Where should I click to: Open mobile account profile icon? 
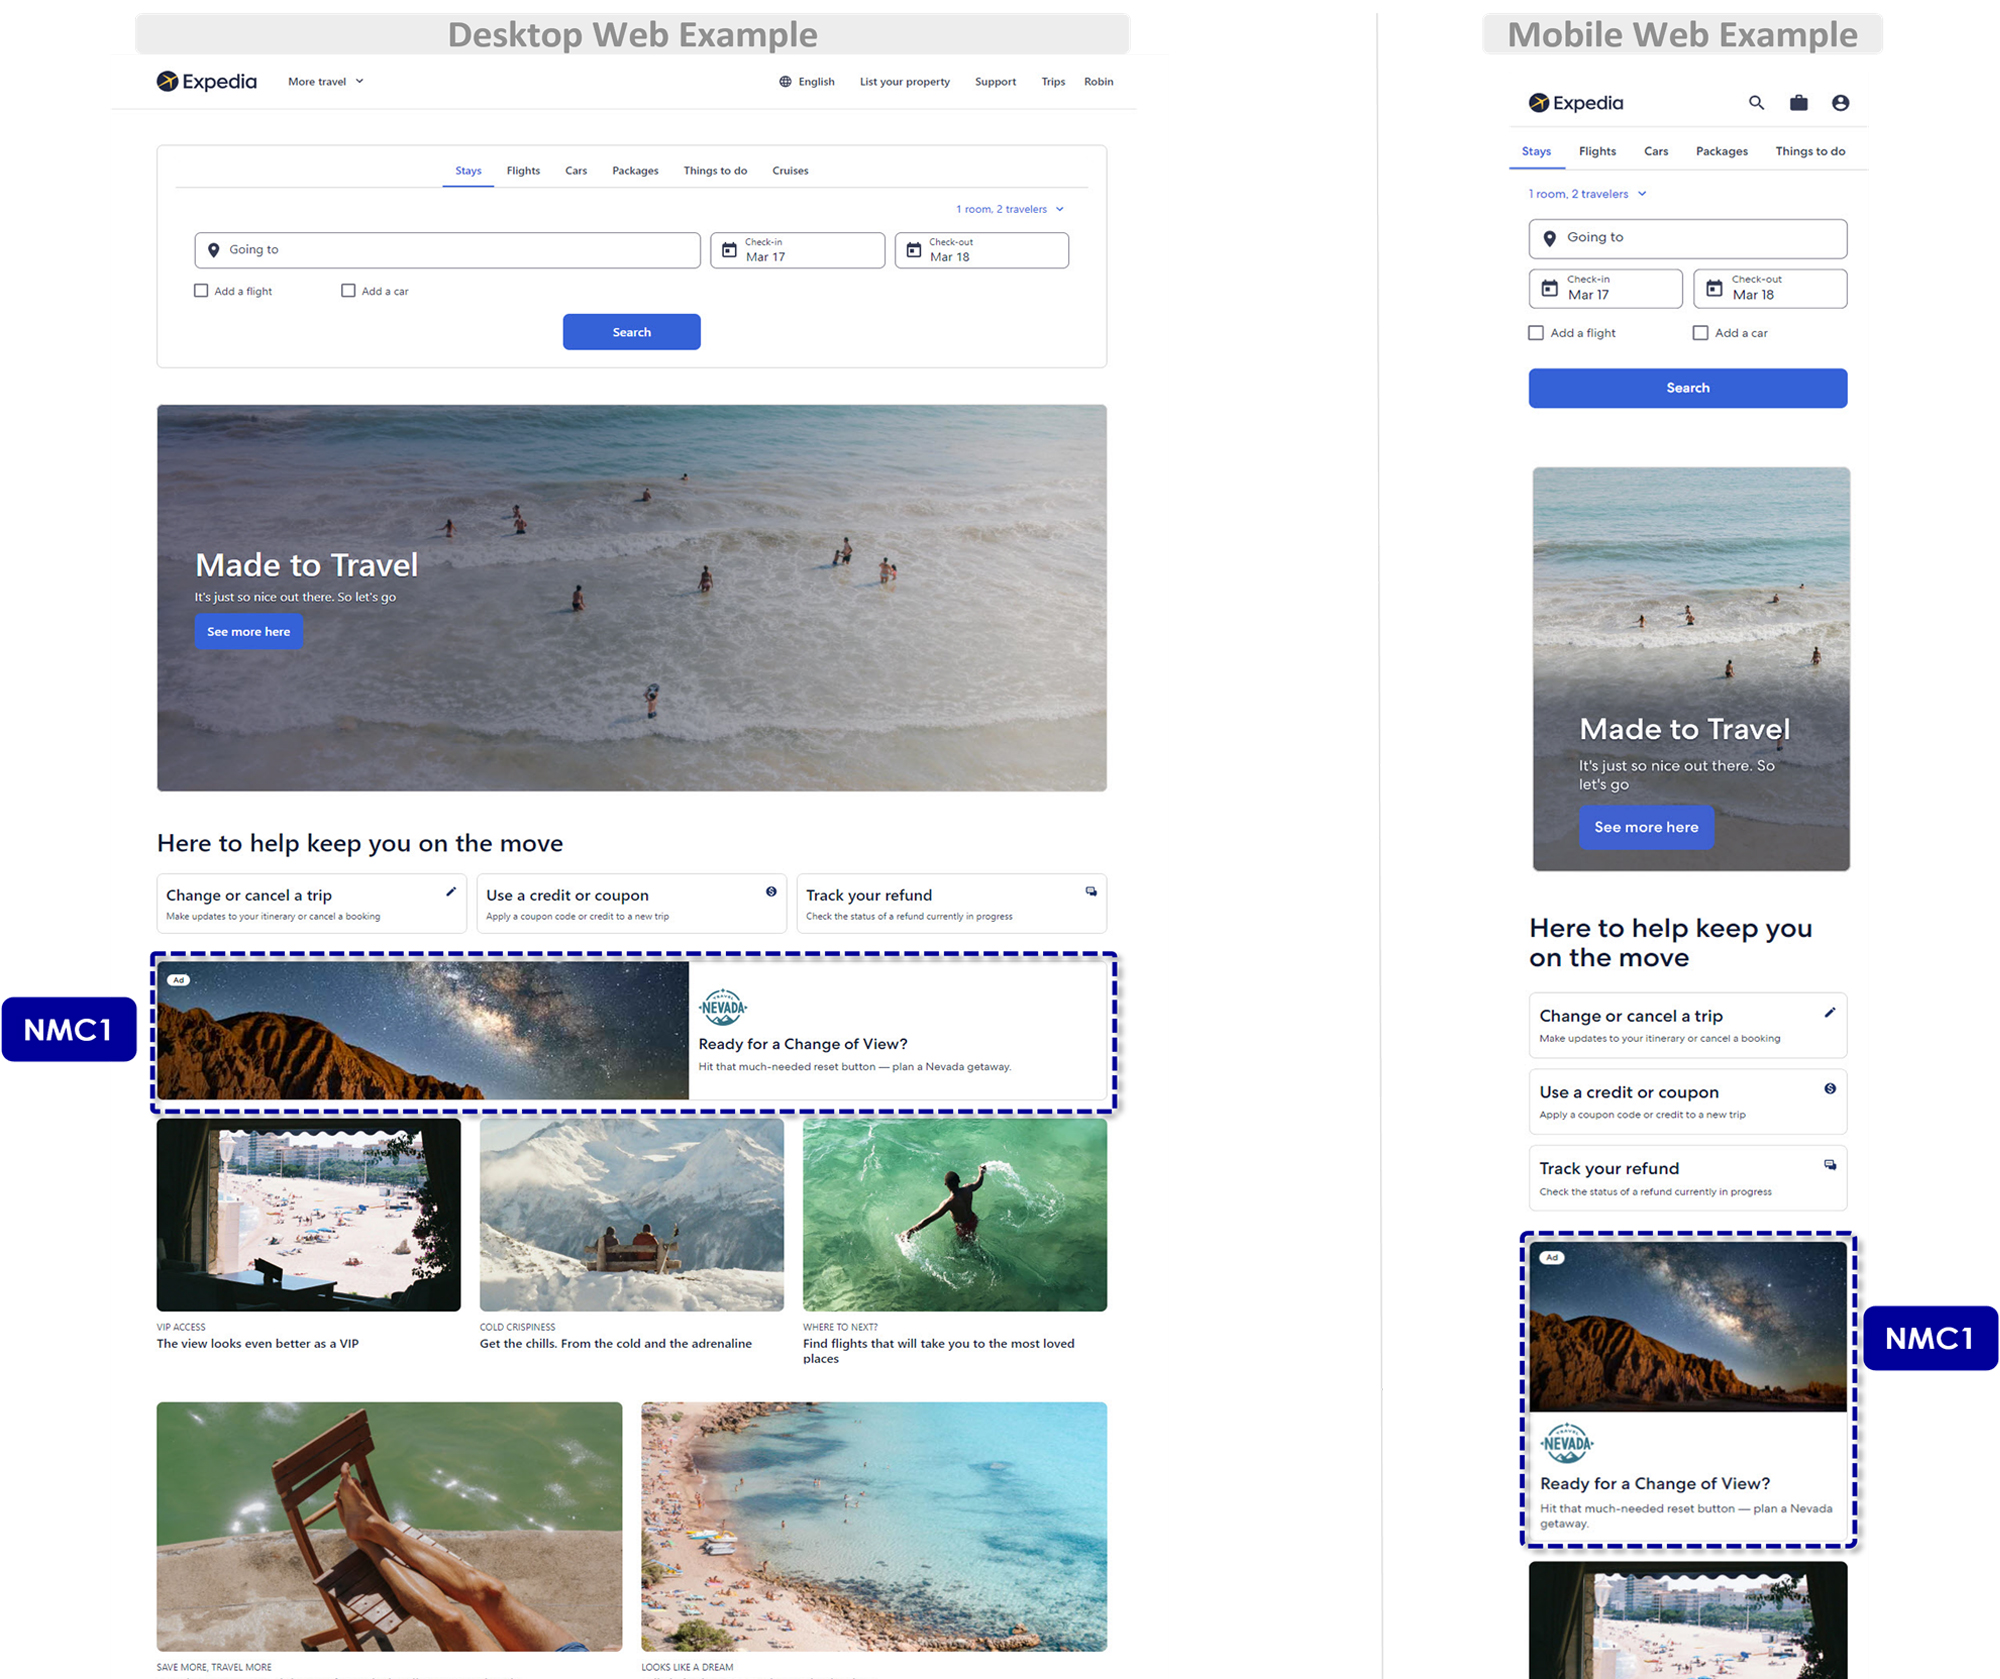[1840, 103]
